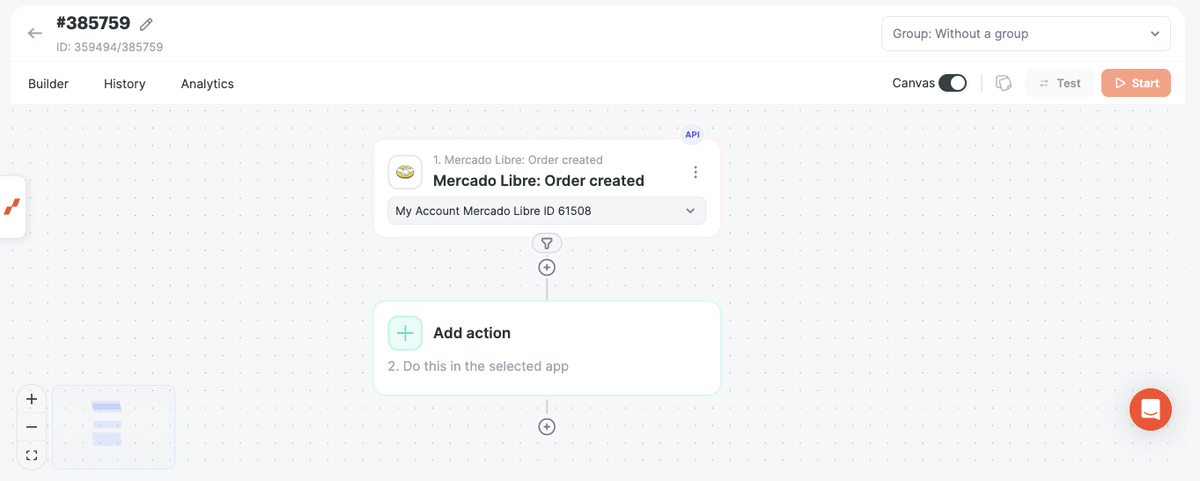Click the API badge on the trigger card
Screen dimensions: 1200x481
point(692,134)
